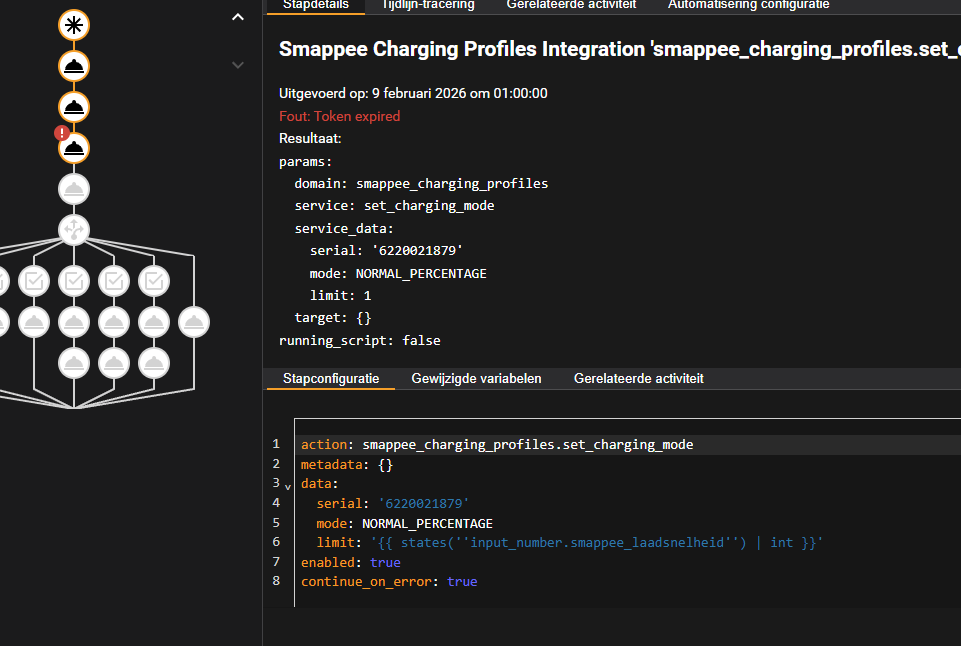Click the red error exclamation badge
The width and height of the screenshot is (961, 646).
pyautogui.click(x=61, y=133)
